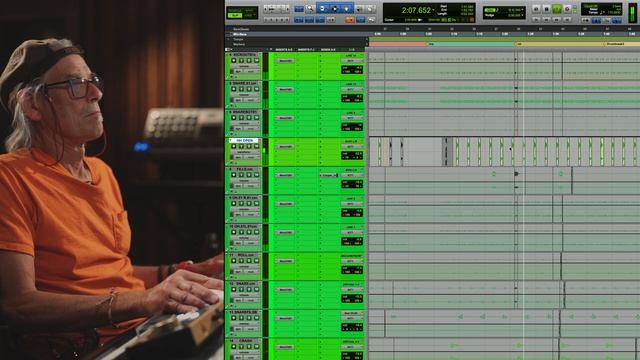Open the insert plug-in on FILLS track
The width and height of the screenshot is (640, 360).
click(285, 175)
